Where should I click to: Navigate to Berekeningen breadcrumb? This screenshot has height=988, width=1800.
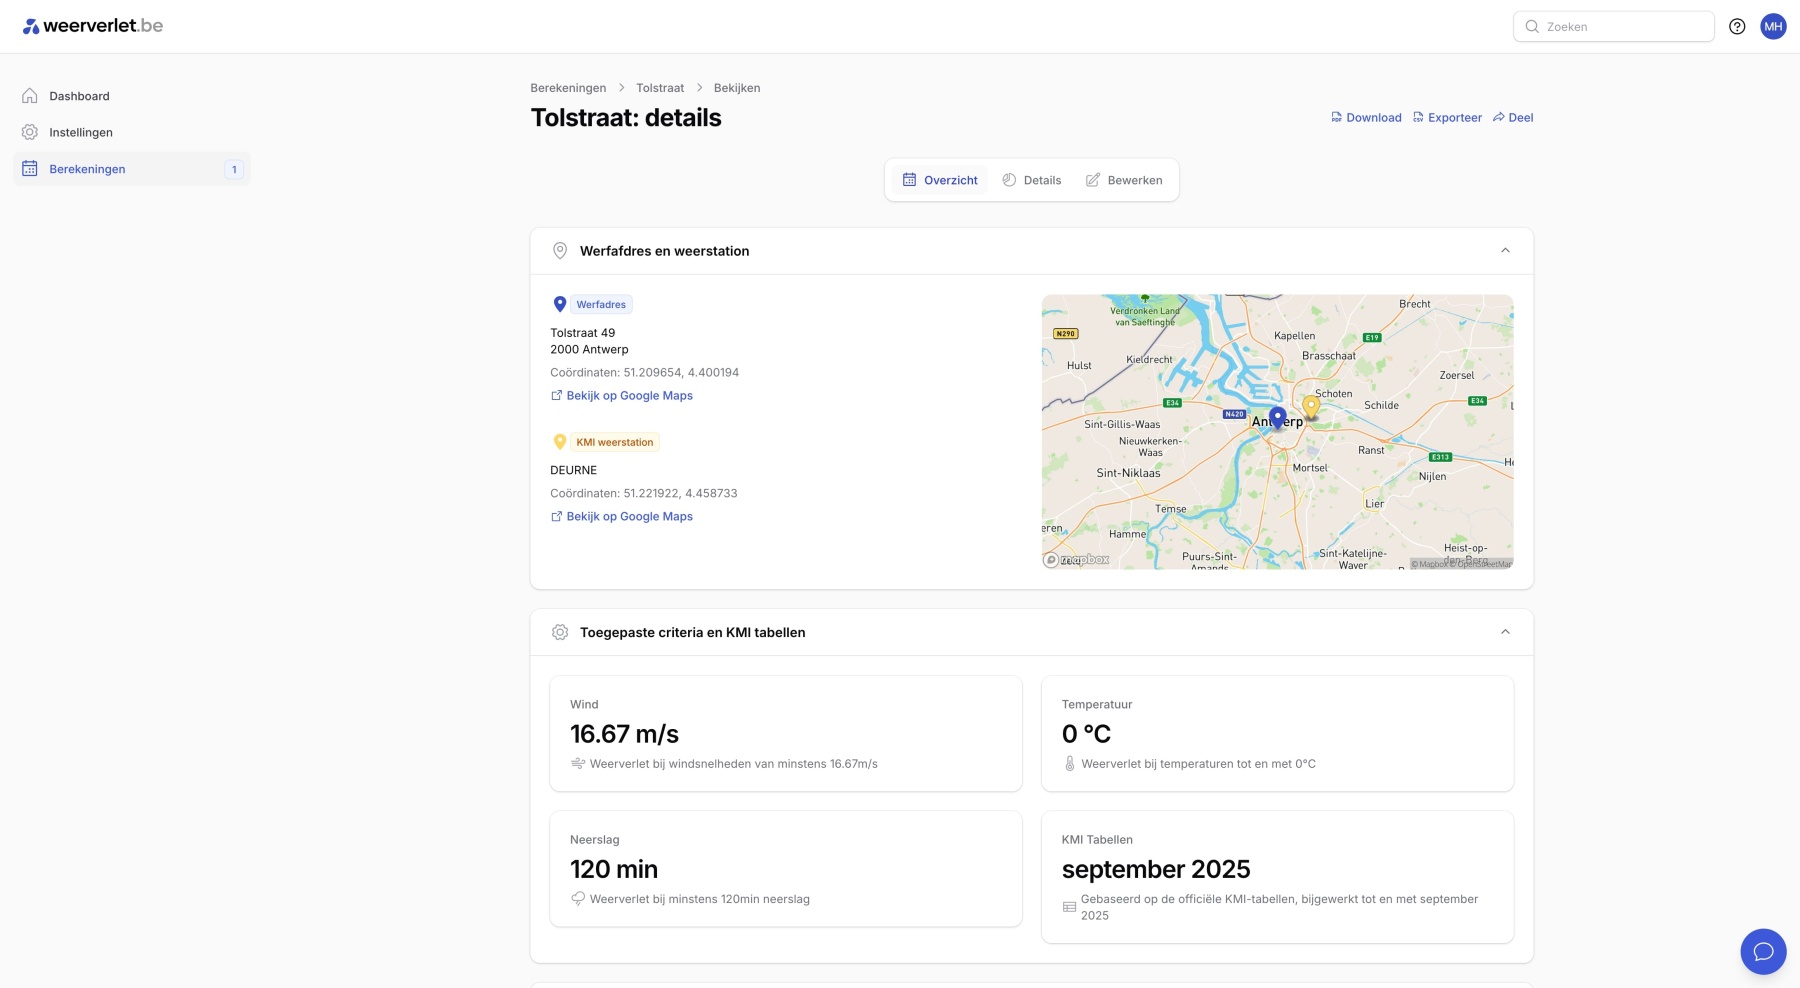click(568, 88)
